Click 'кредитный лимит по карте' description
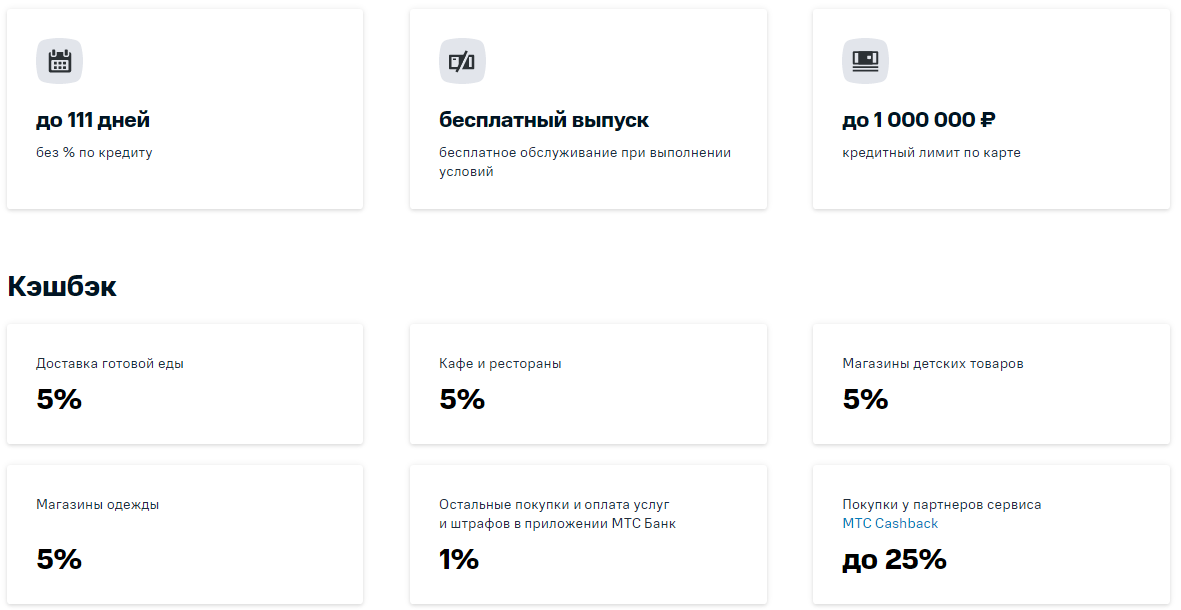 pyautogui.click(x=931, y=153)
